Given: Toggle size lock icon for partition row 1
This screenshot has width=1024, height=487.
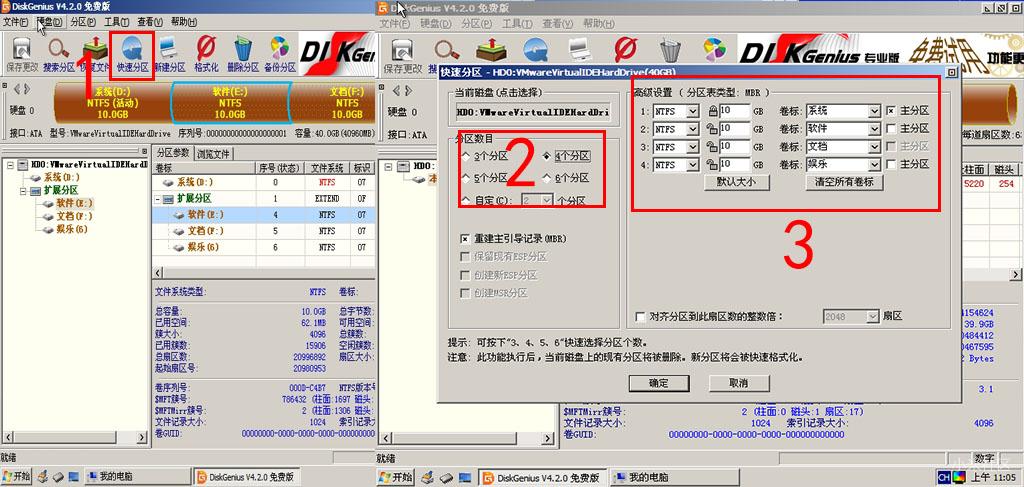Looking at the screenshot, I should coord(713,111).
